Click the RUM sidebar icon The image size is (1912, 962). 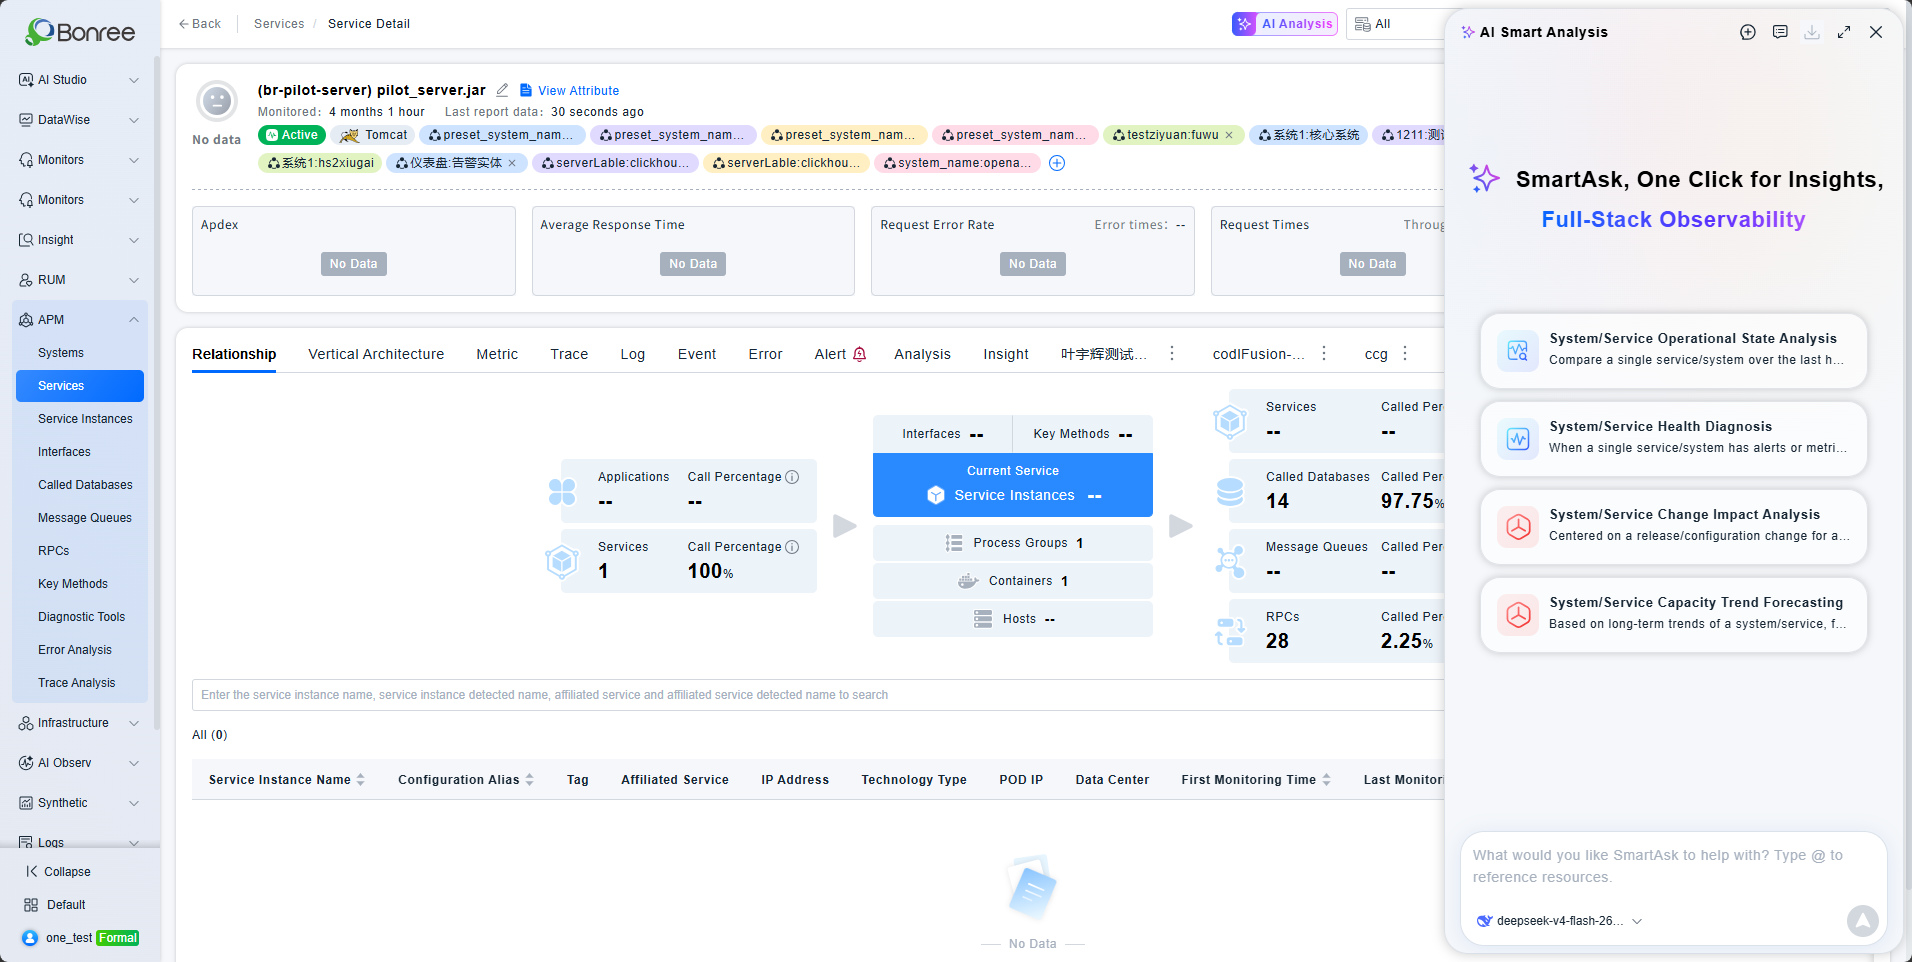pos(26,280)
